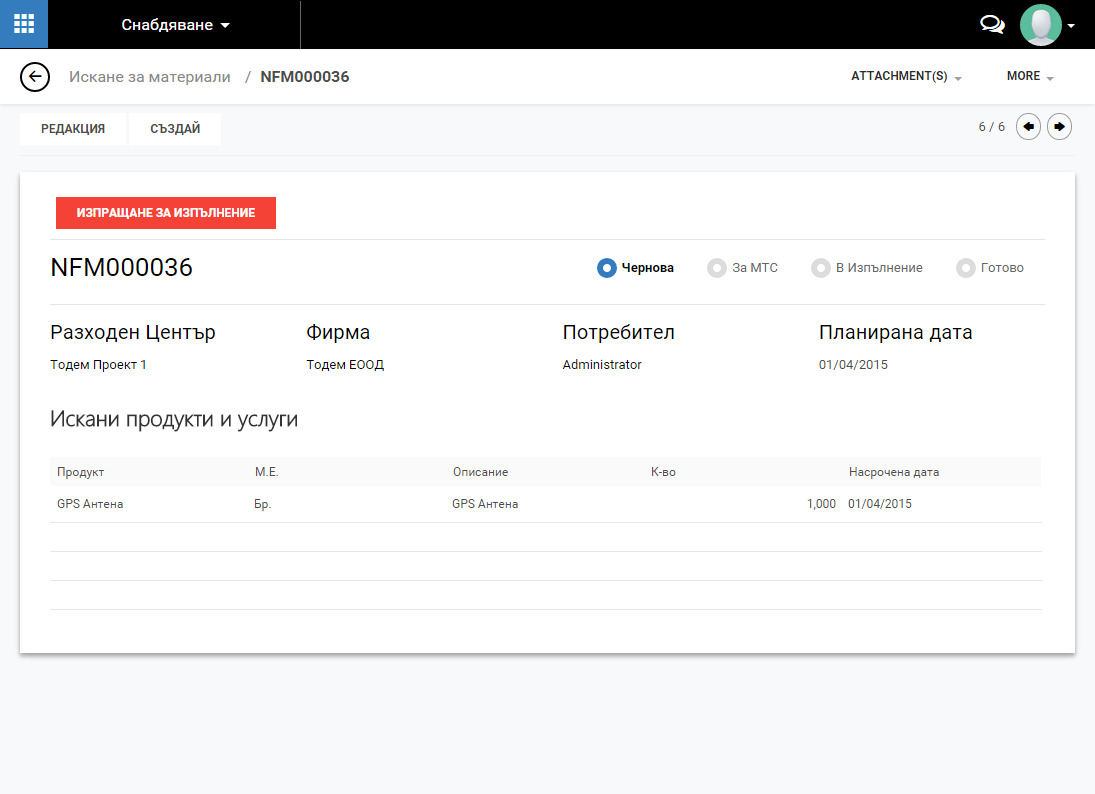Select the В Изпълнение status

(866, 268)
